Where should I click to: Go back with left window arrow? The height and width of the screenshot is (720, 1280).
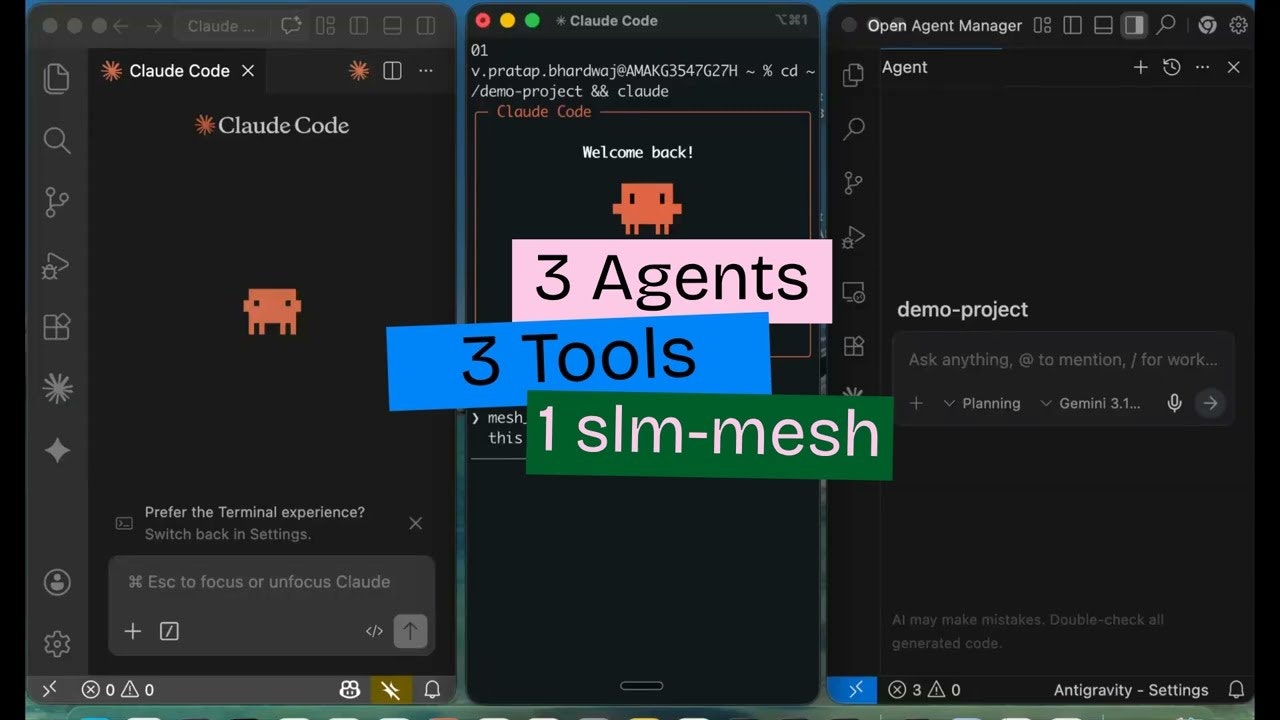(121, 26)
